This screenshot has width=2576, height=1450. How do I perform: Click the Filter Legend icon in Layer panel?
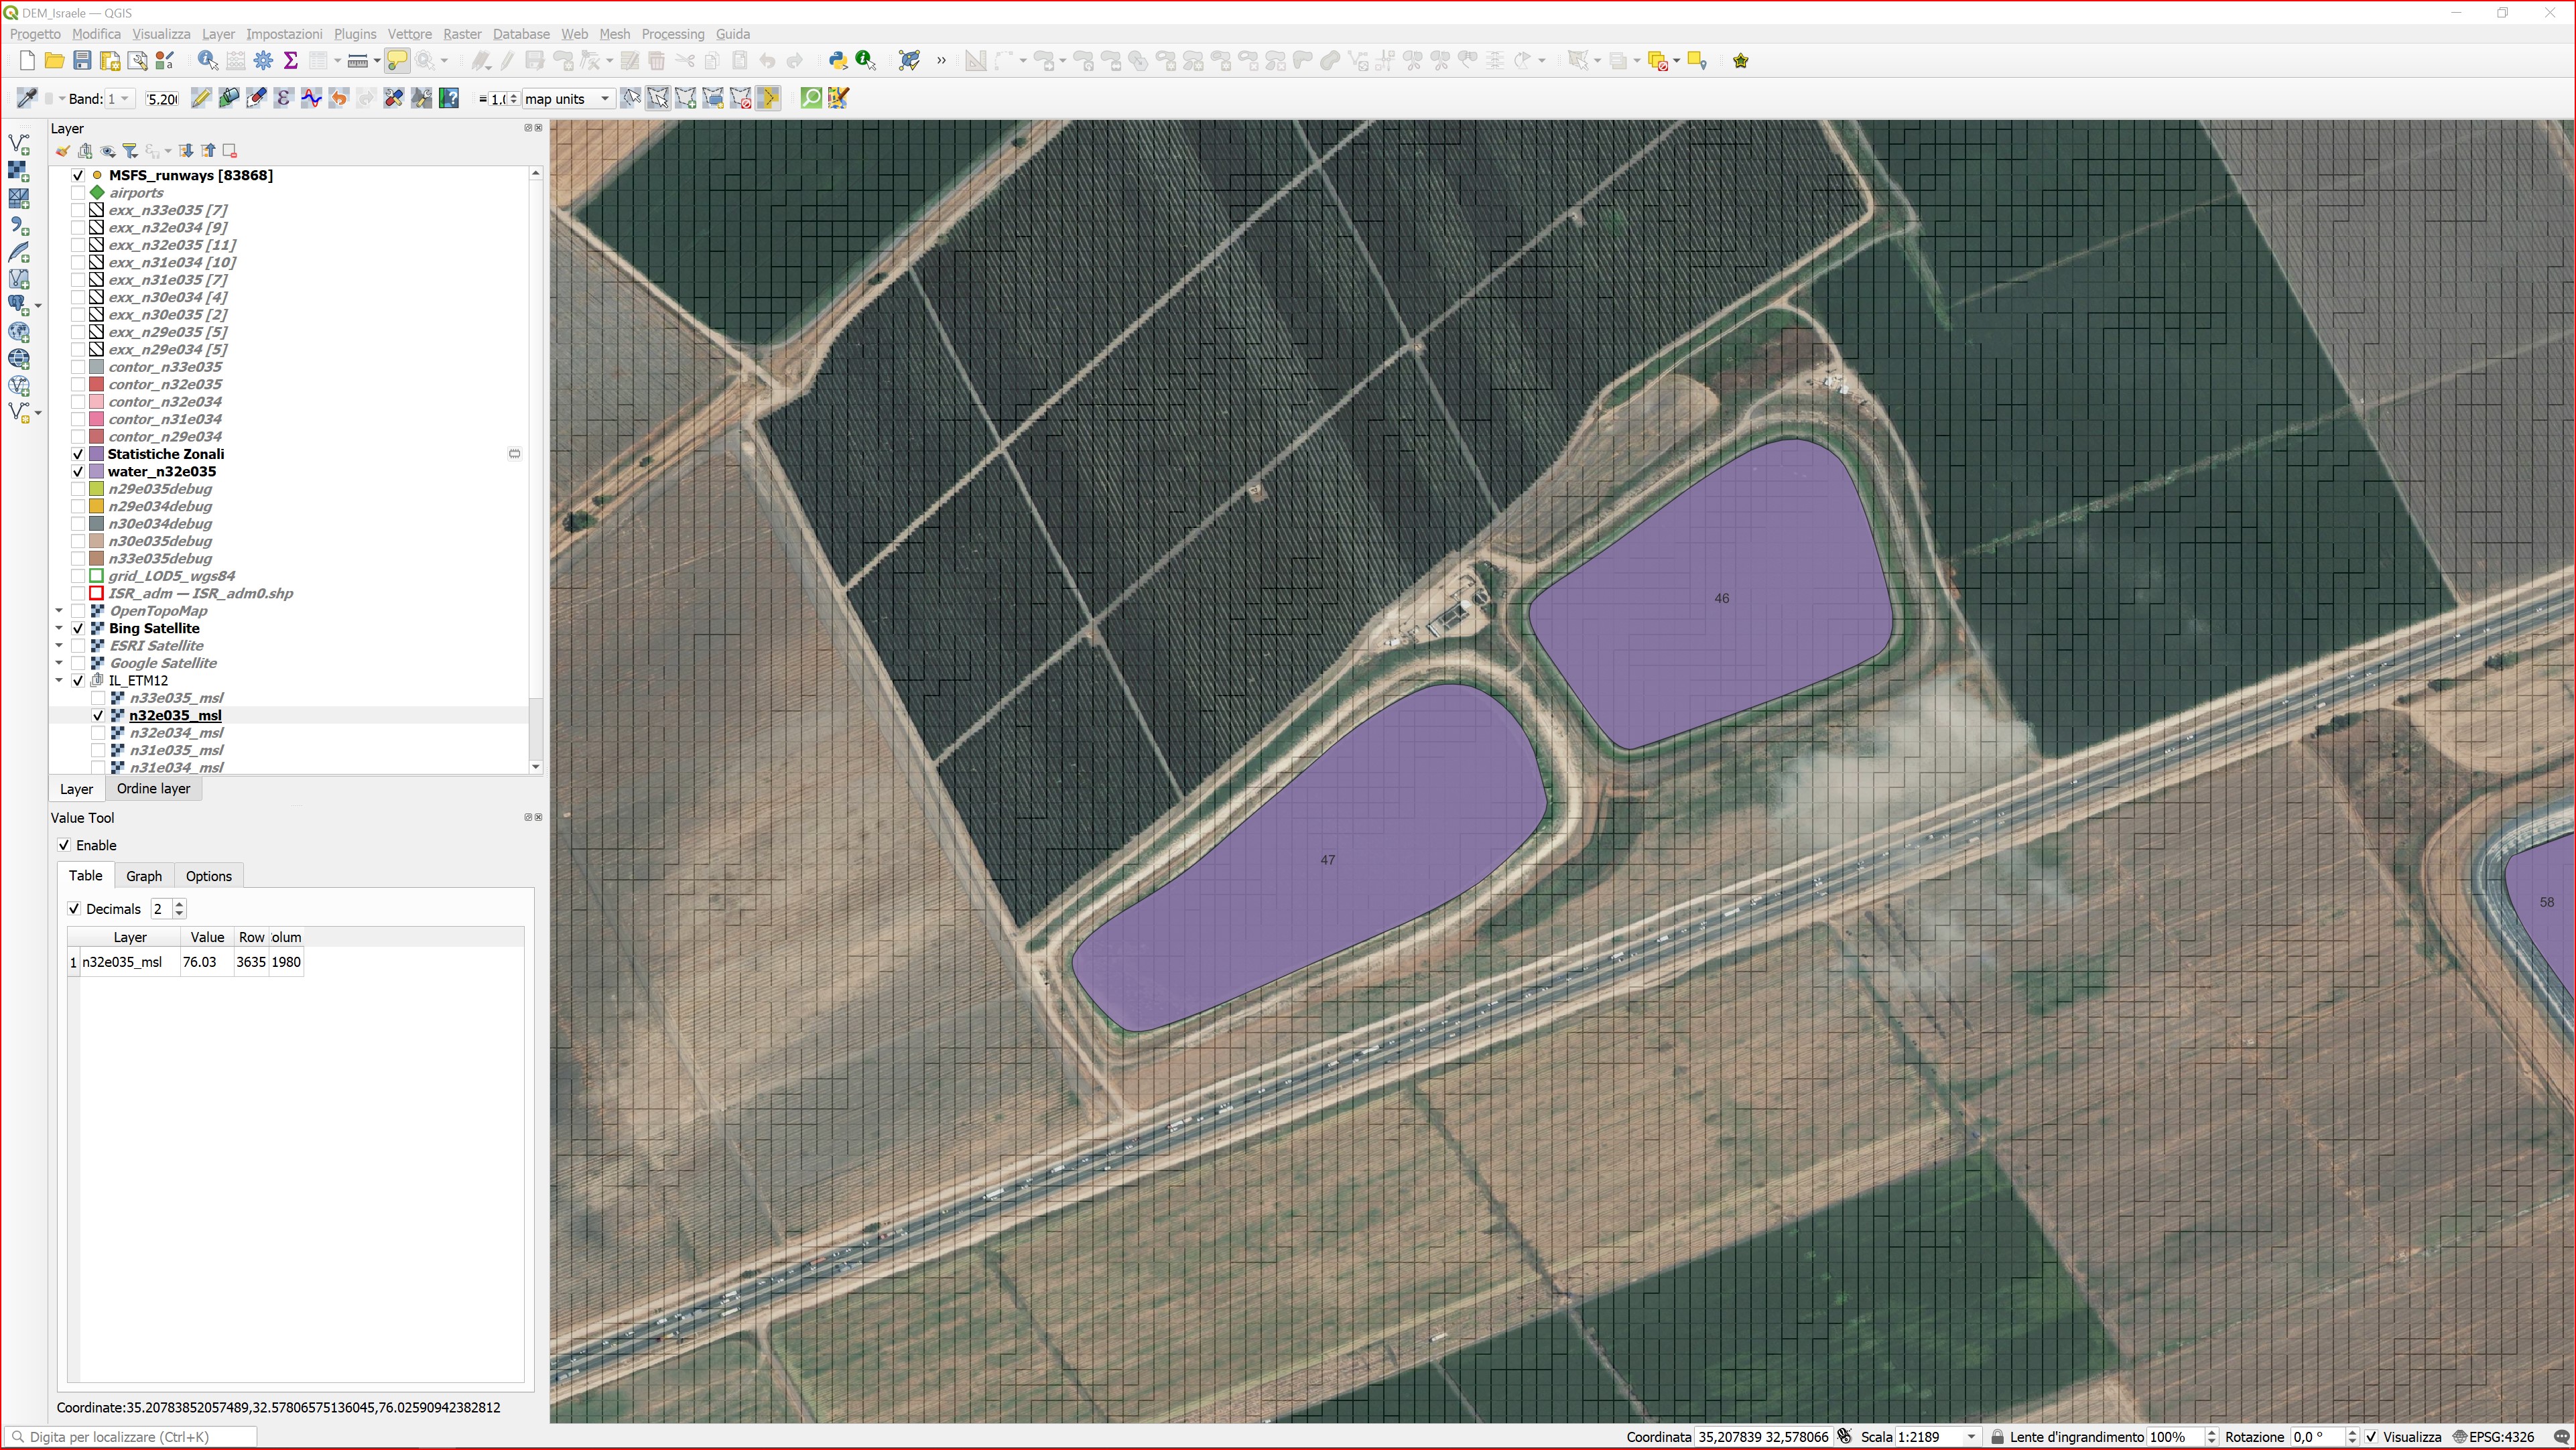130,151
